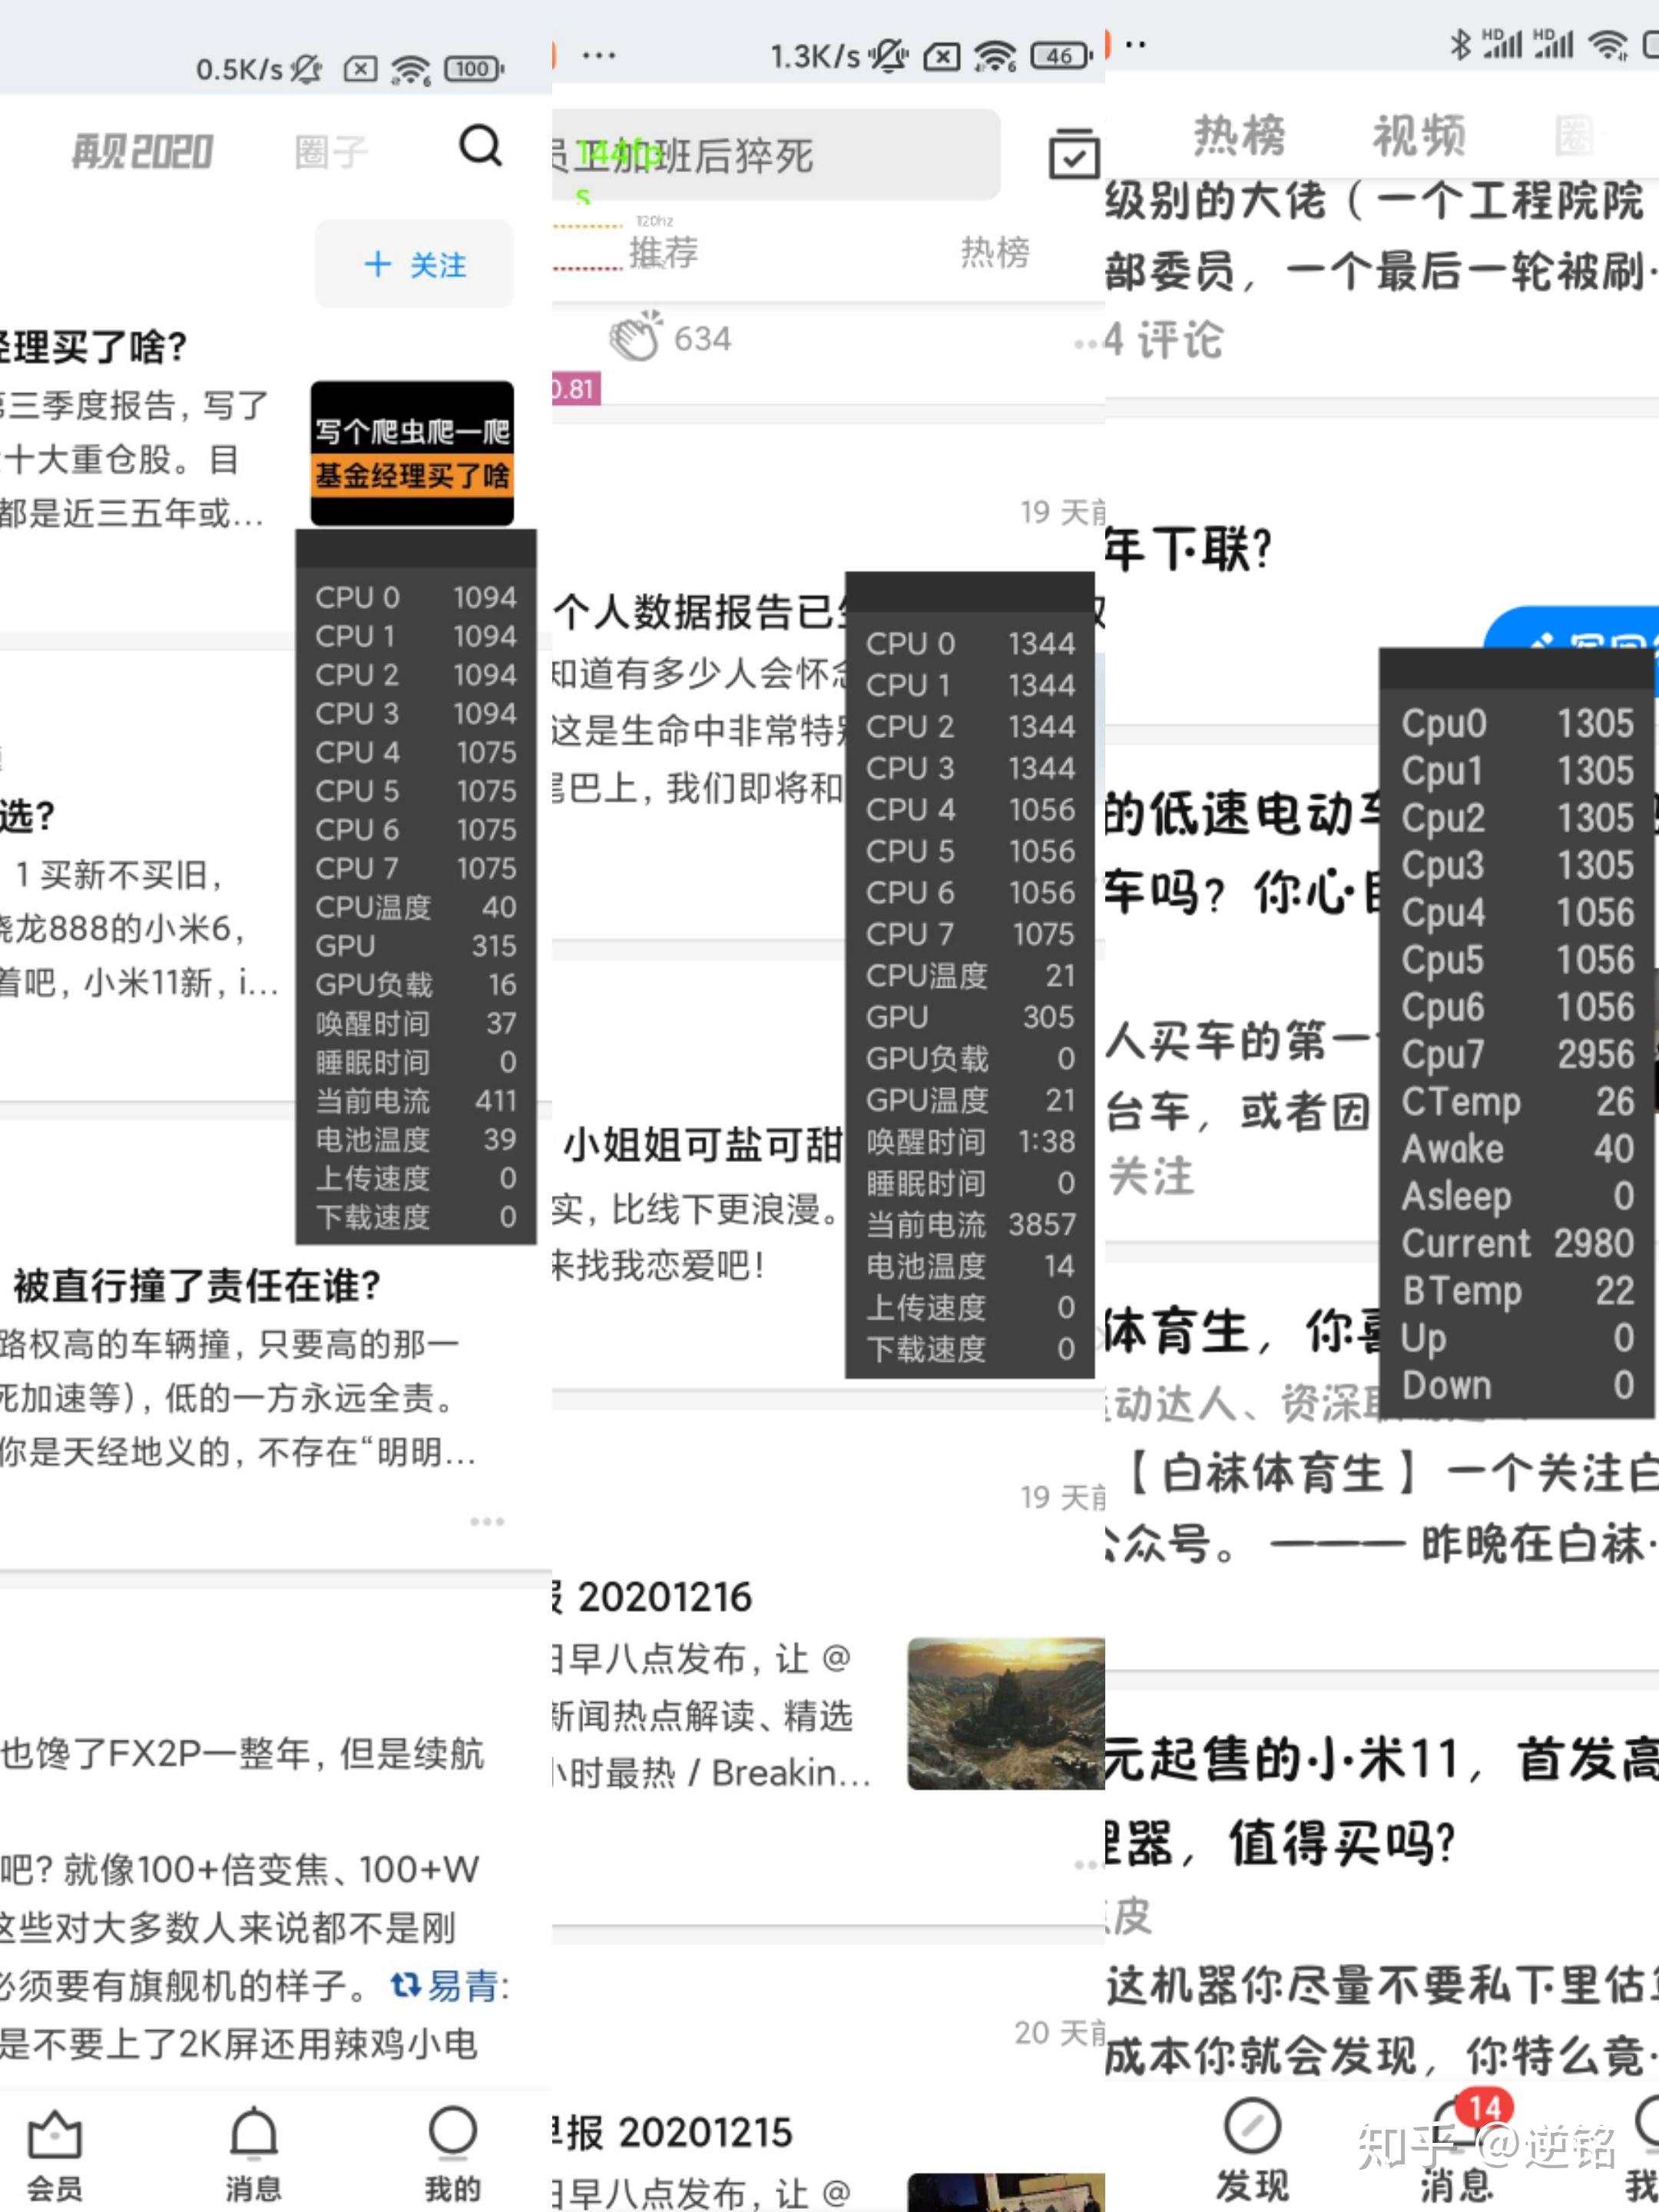
Task: Select Awake 40 row
Action: (x=1517, y=1148)
